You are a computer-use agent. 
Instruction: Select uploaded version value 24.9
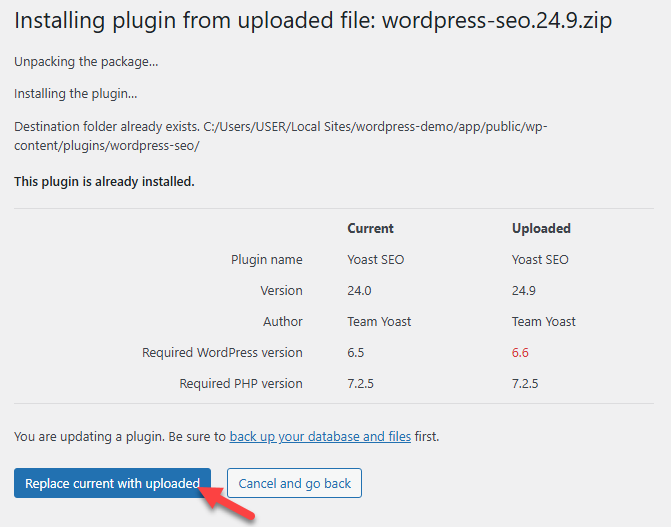coord(524,291)
